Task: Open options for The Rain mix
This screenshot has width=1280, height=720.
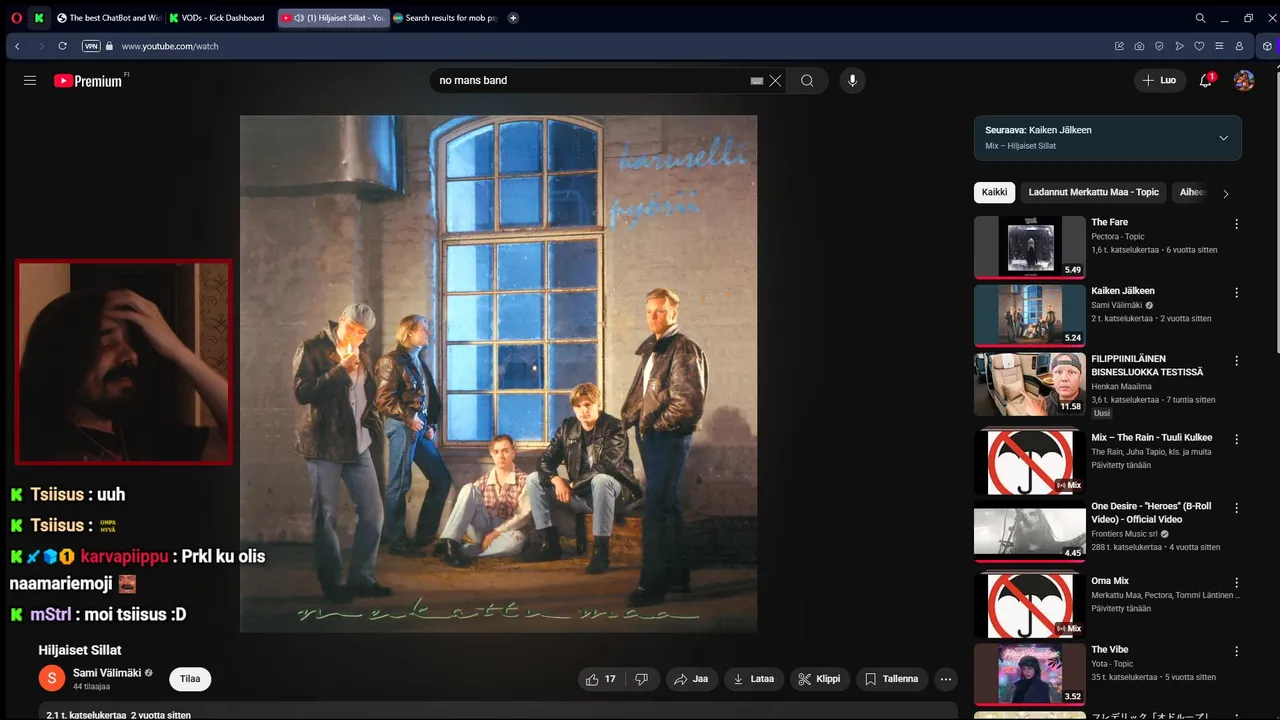Action: [1236, 439]
